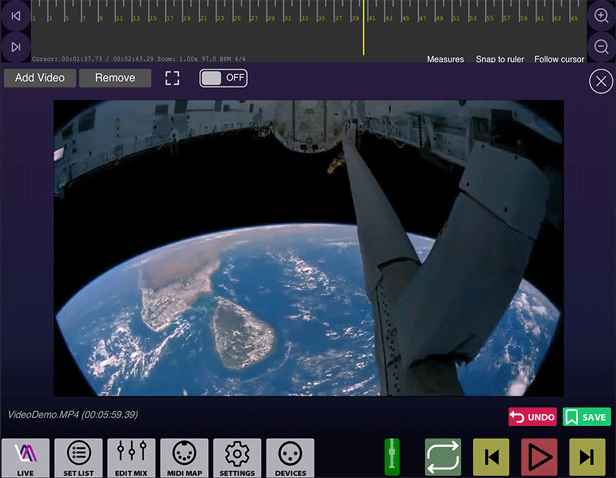Open the SET LIST tab
The width and height of the screenshot is (616, 478).
pos(79,458)
